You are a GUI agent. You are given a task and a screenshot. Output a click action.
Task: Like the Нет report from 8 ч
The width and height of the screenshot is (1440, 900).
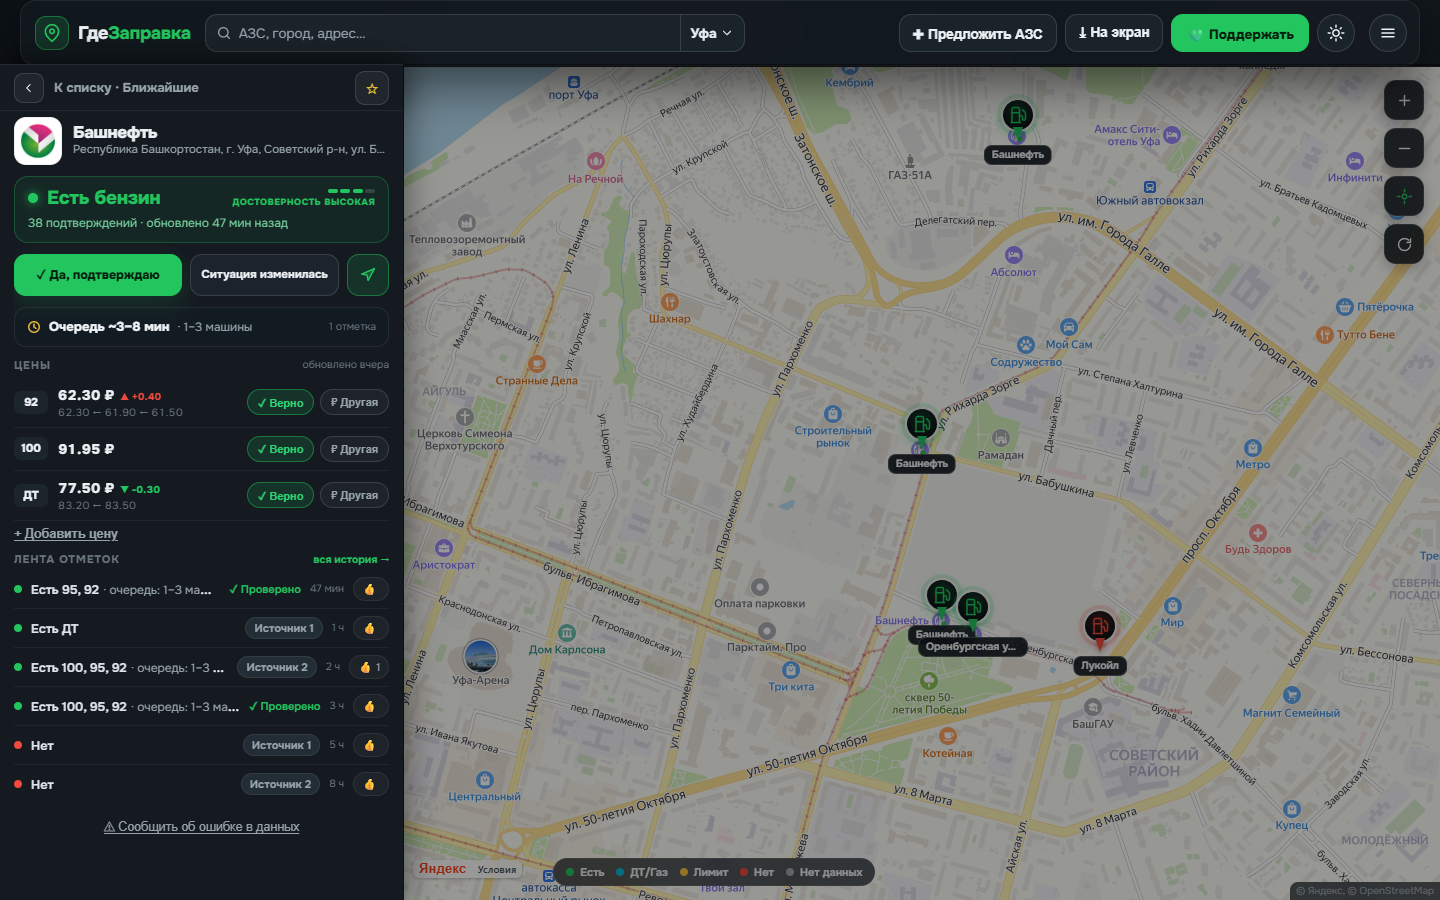click(370, 784)
